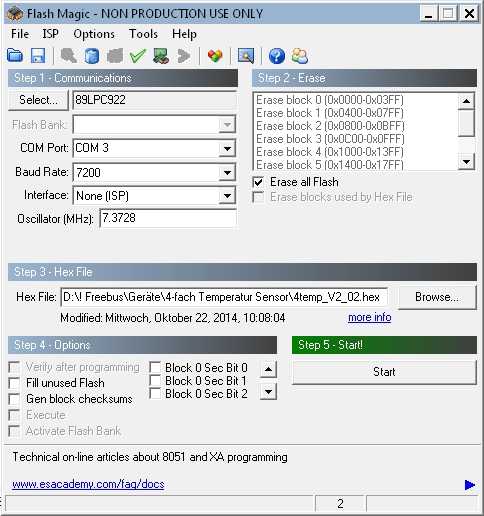Viewport: 484px width, 516px height.
Task: Click the Start programming button
Action: pos(384,372)
